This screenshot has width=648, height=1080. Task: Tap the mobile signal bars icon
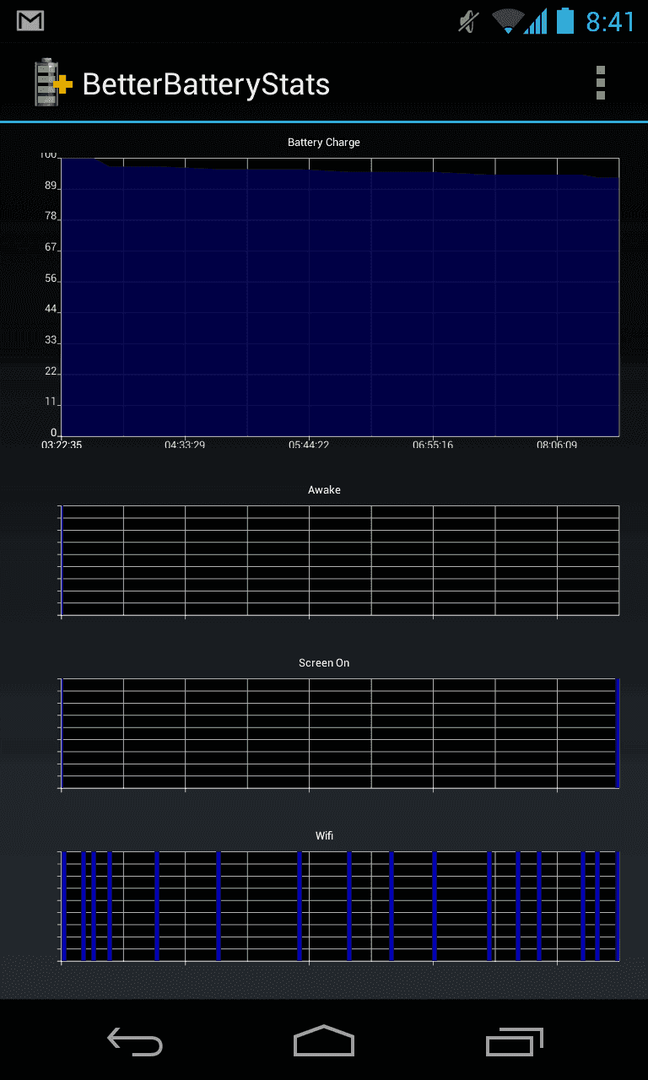pyautogui.click(x=536, y=21)
